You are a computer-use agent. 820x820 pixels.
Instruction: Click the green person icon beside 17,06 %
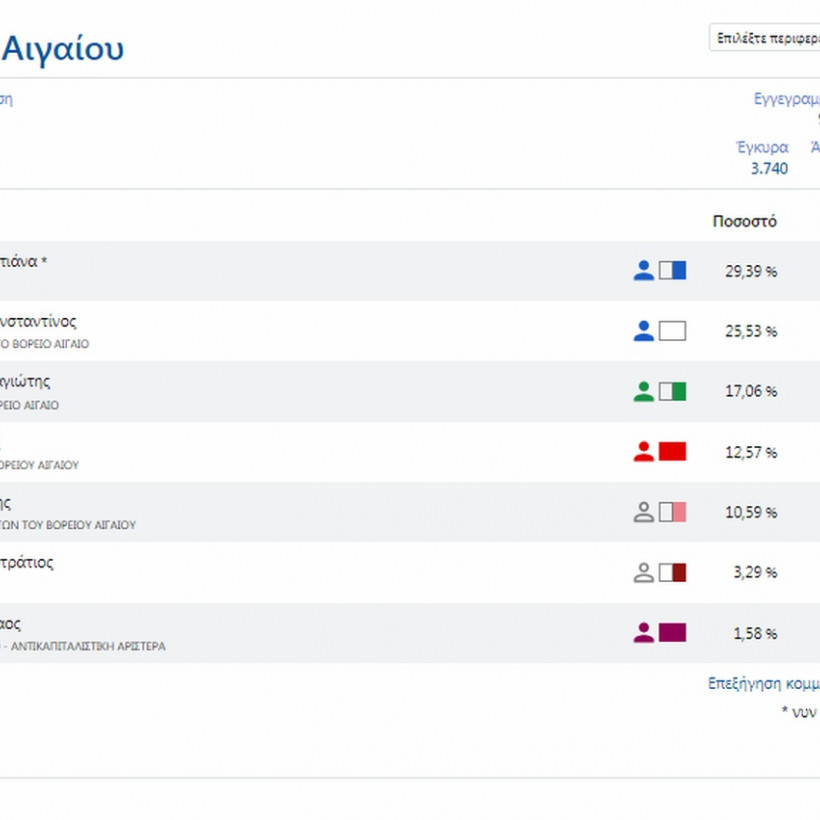pos(643,391)
